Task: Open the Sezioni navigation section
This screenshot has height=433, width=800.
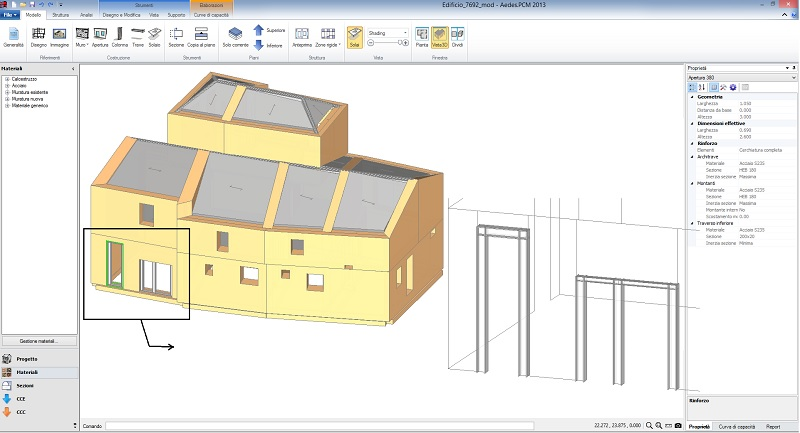Action: coord(25,385)
